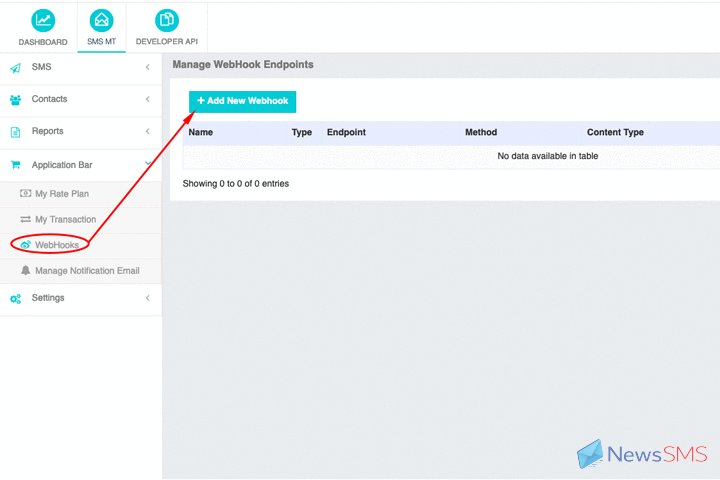
Task: Expand the Contacts section chevron
Action: (x=147, y=100)
